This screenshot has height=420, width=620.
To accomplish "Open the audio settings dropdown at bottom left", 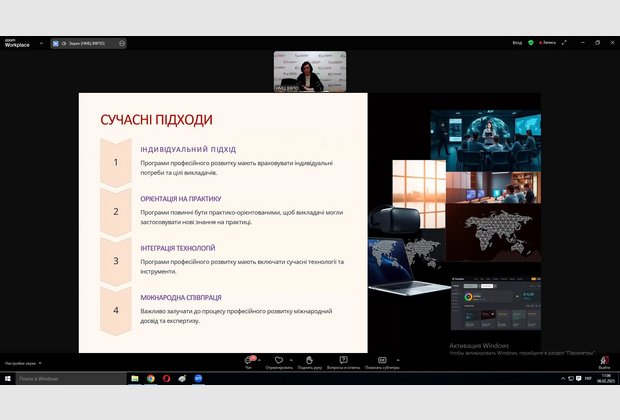I will [40, 363].
